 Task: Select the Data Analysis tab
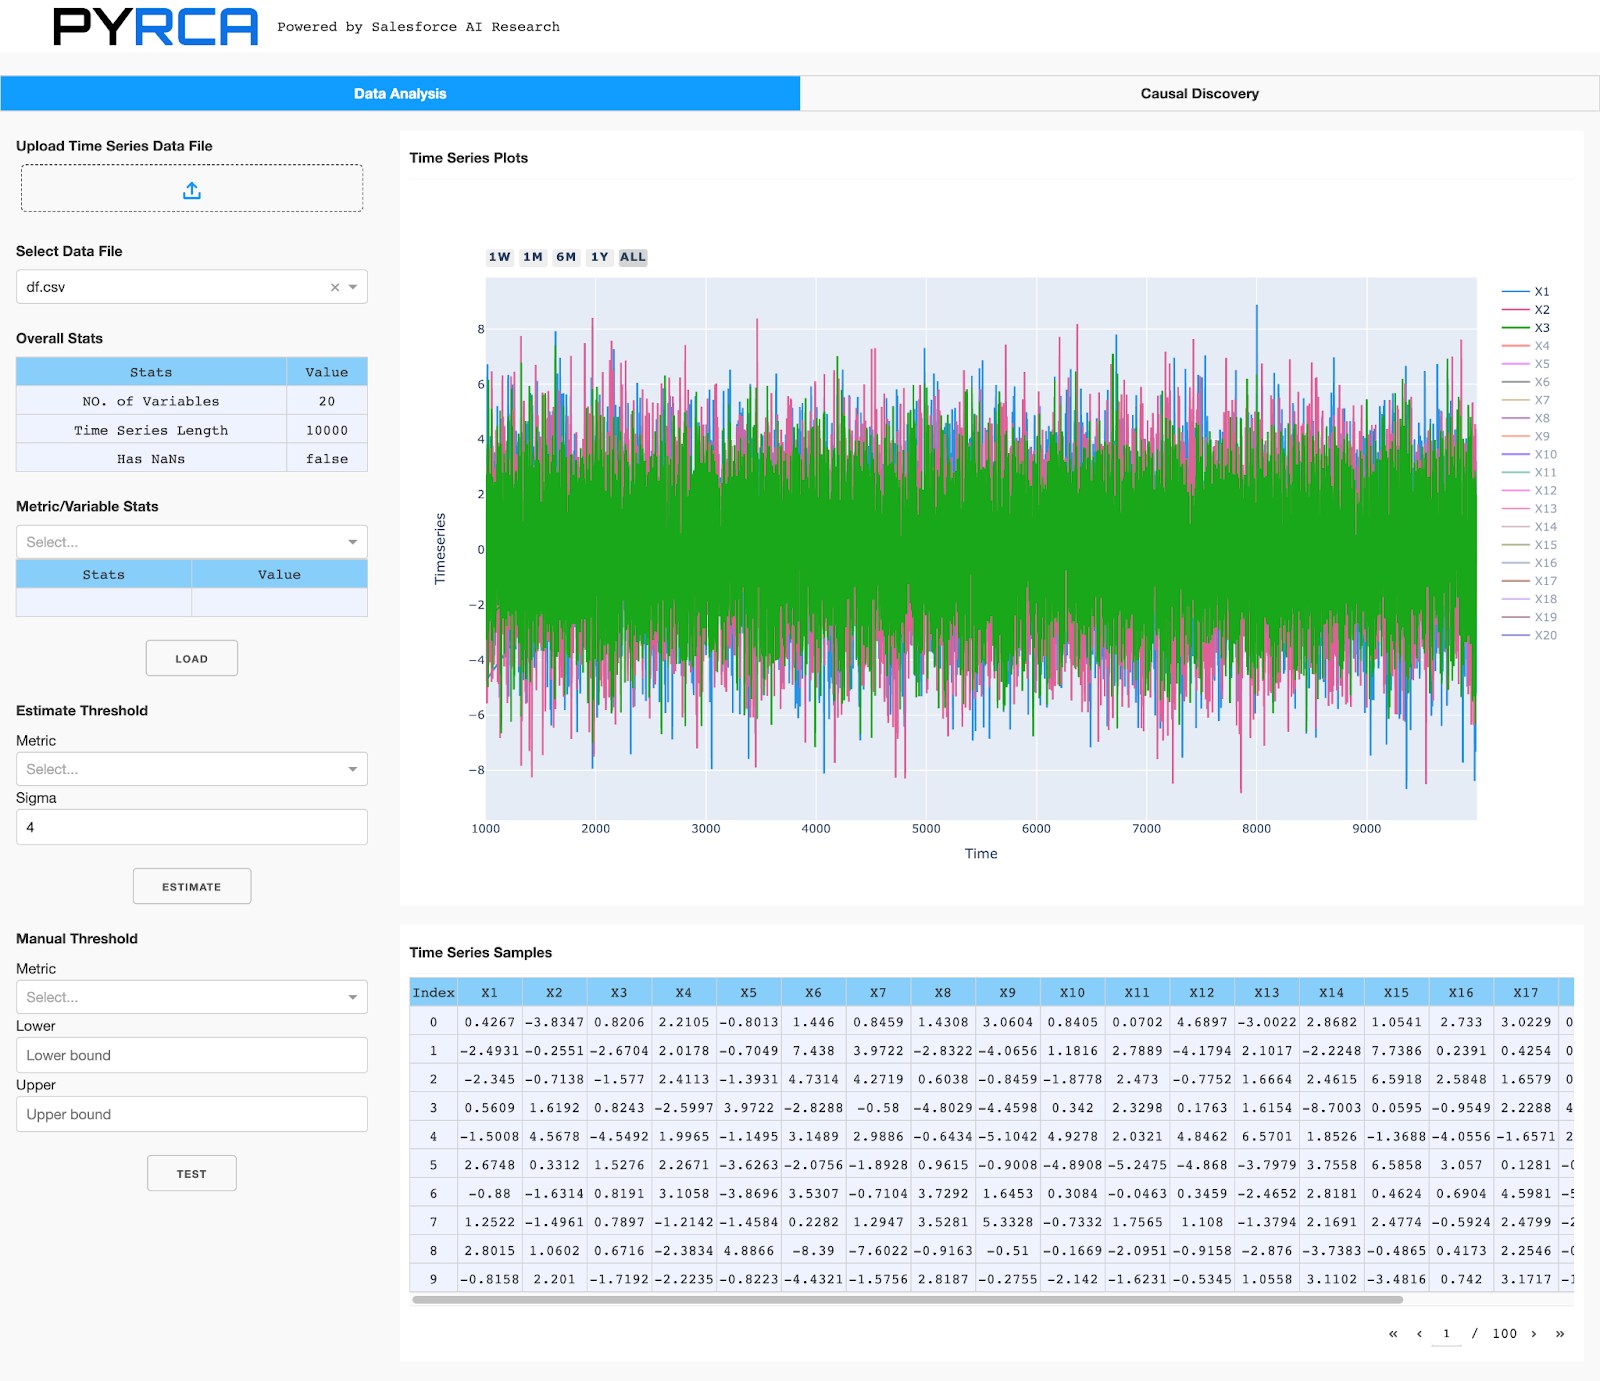pyautogui.click(x=400, y=94)
